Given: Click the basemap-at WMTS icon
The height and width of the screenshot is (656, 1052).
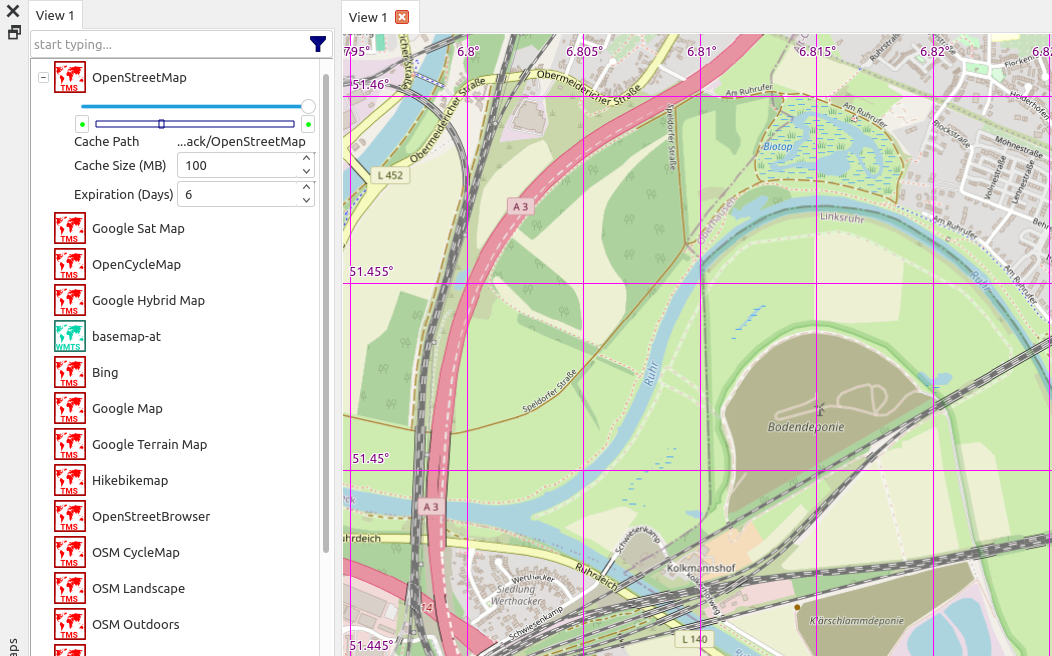Looking at the screenshot, I should tap(70, 337).
